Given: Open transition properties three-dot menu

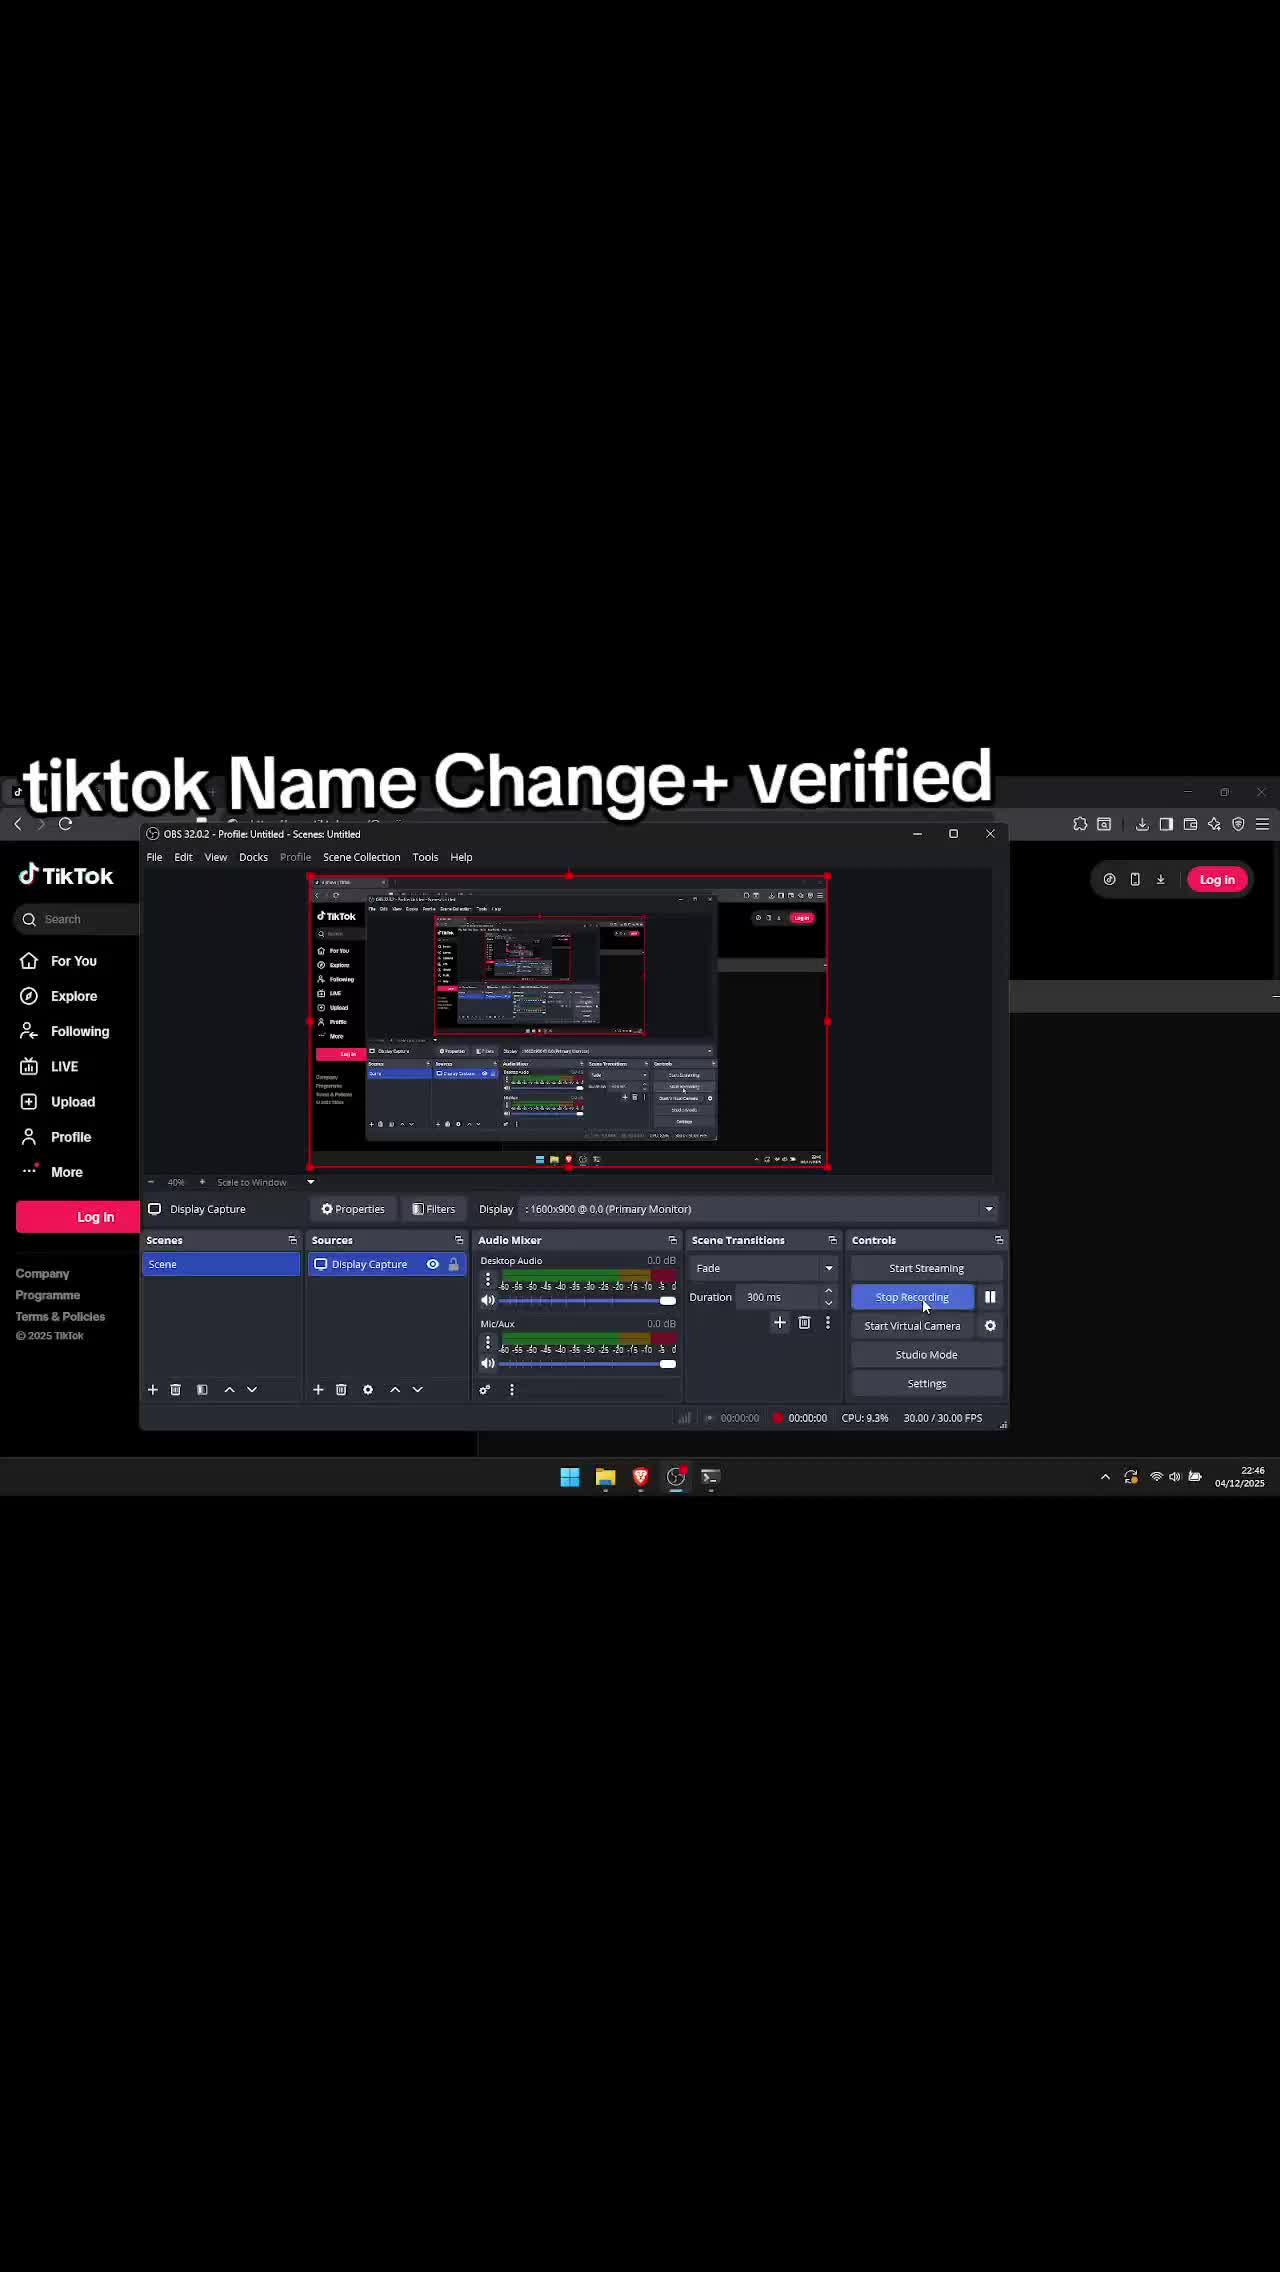Looking at the screenshot, I should pyautogui.click(x=828, y=1322).
